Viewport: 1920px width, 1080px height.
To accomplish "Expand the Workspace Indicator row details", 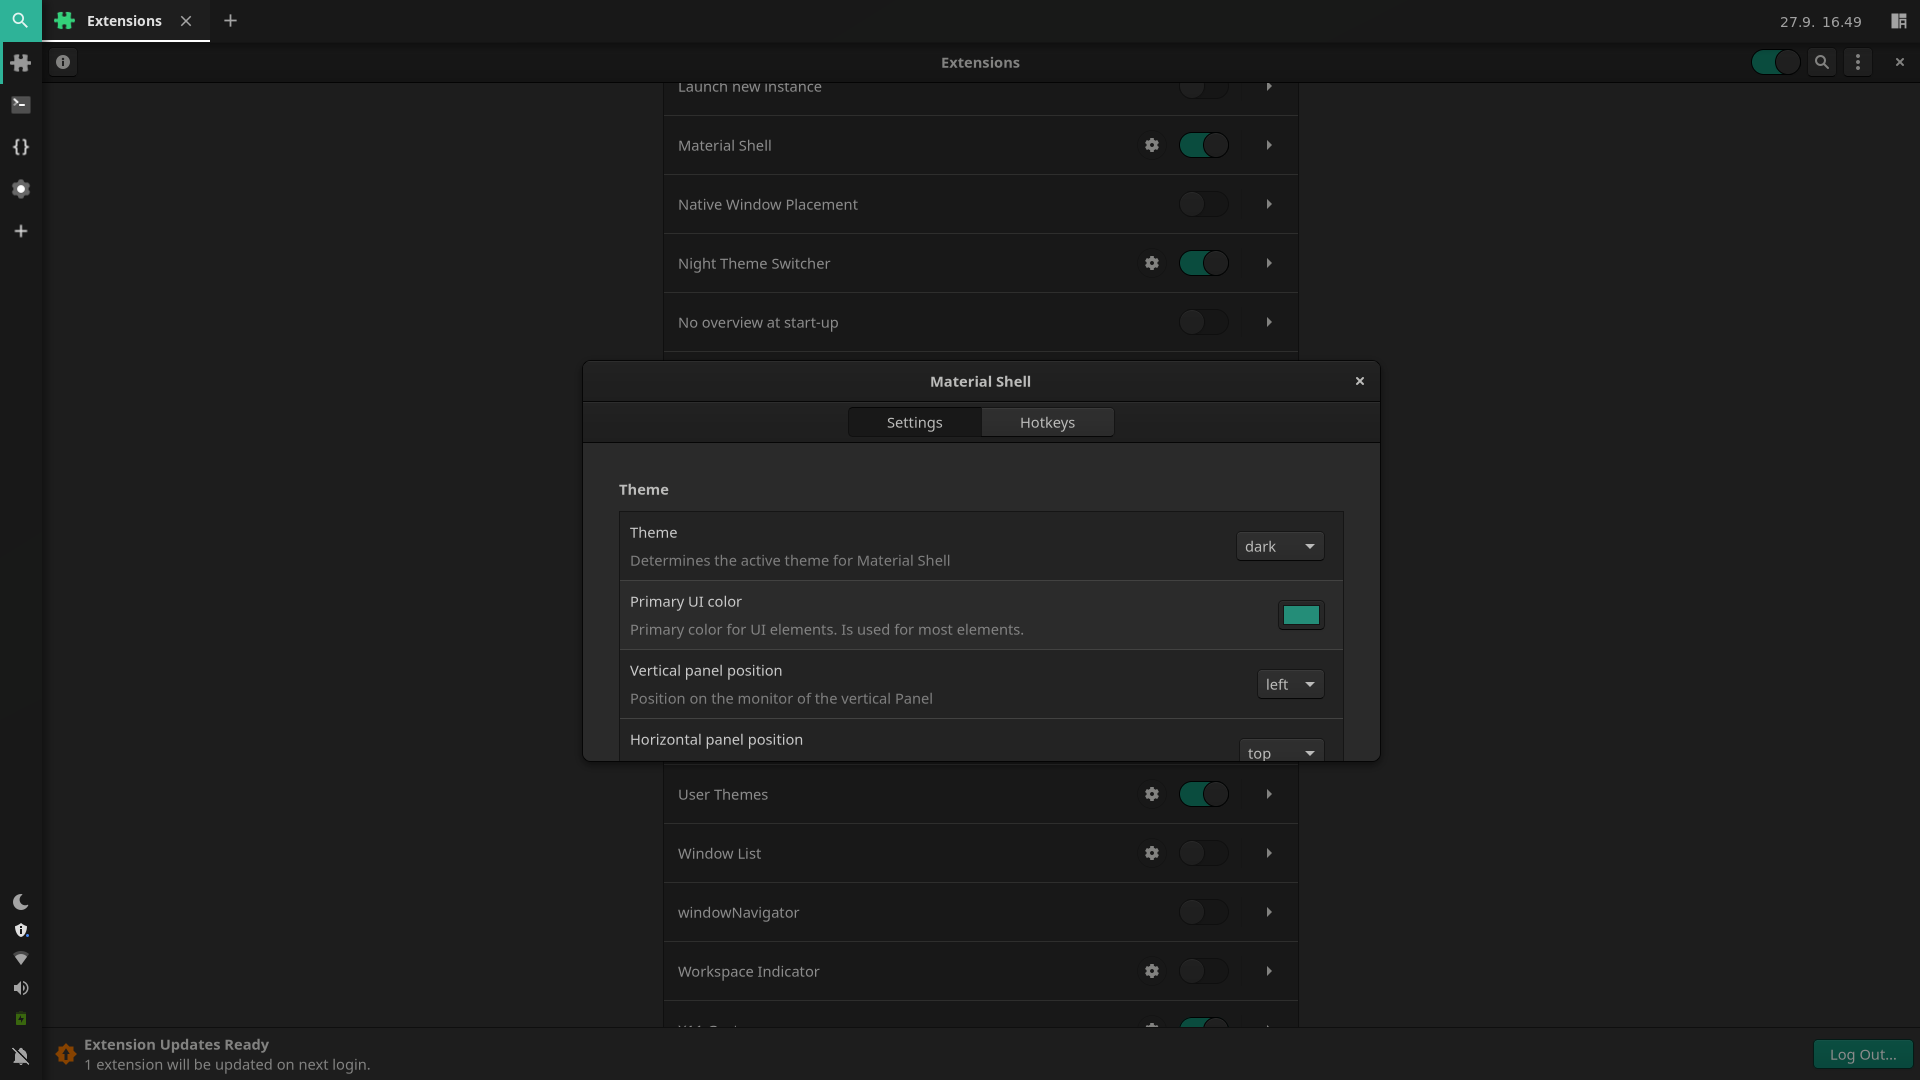I will [x=1269, y=971].
